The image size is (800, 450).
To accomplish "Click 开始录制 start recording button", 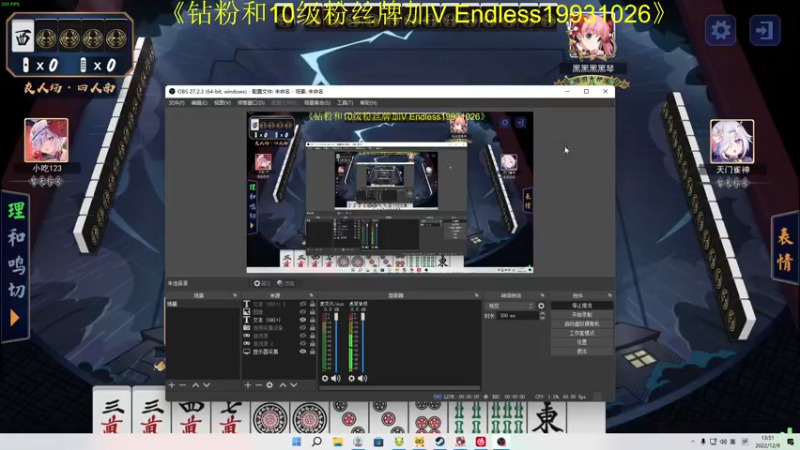I will 582,315.
